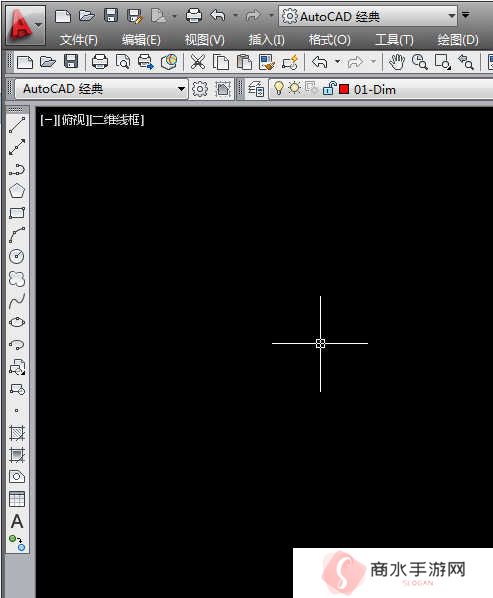Open the 格式(O) menu
Screen dimensions: 493x598
click(x=329, y=40)
